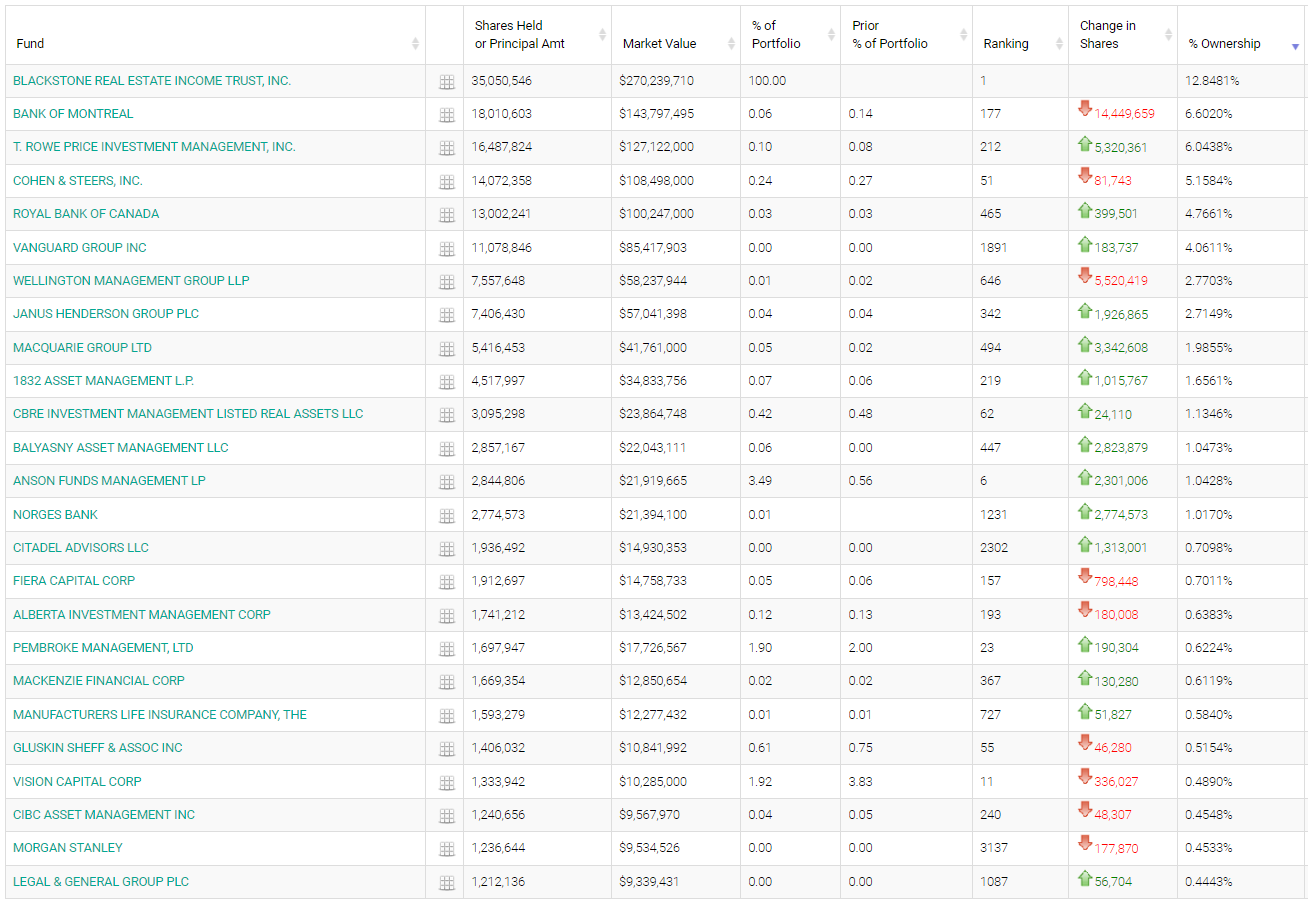The height and width of the screenshot is (903, 1308).
Task: Open grid icon for Fiera Capital row
Action: click(447, 582)
